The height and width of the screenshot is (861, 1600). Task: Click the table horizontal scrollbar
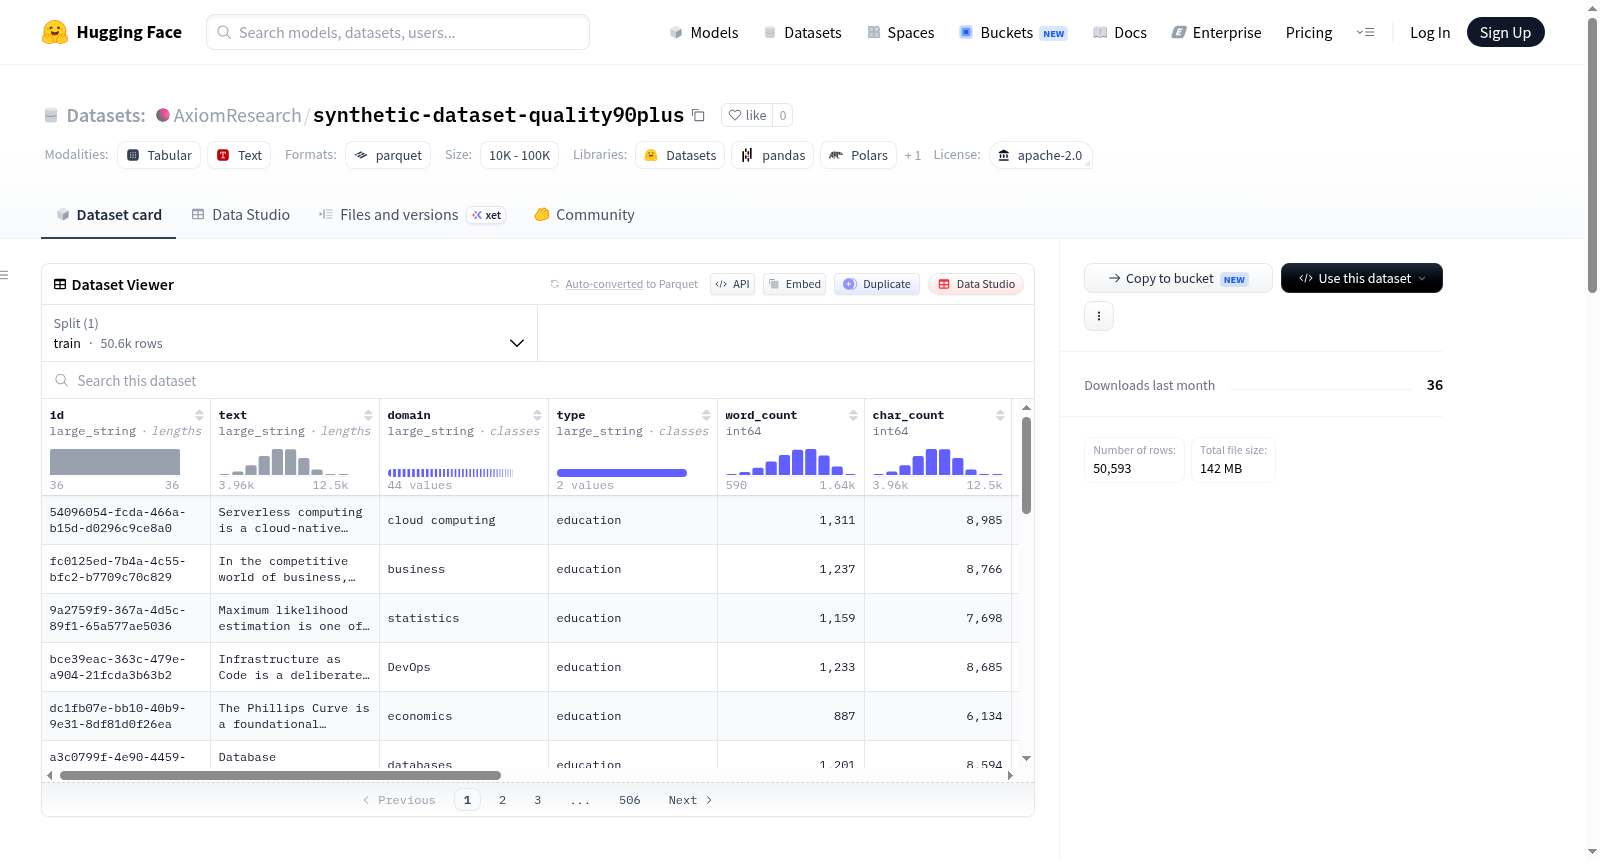(280, 775)
